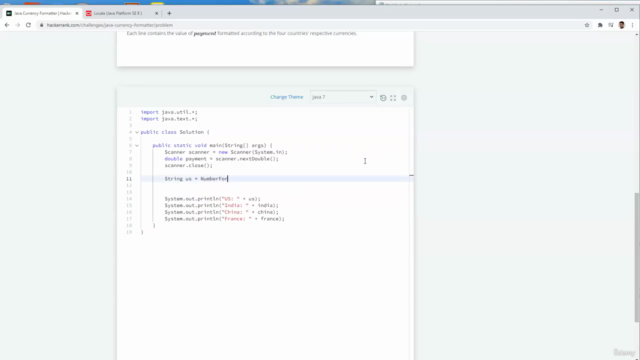Enter fullscreen editor mode icon
Viewport: 640px width, 360px height.
[393, 98]
